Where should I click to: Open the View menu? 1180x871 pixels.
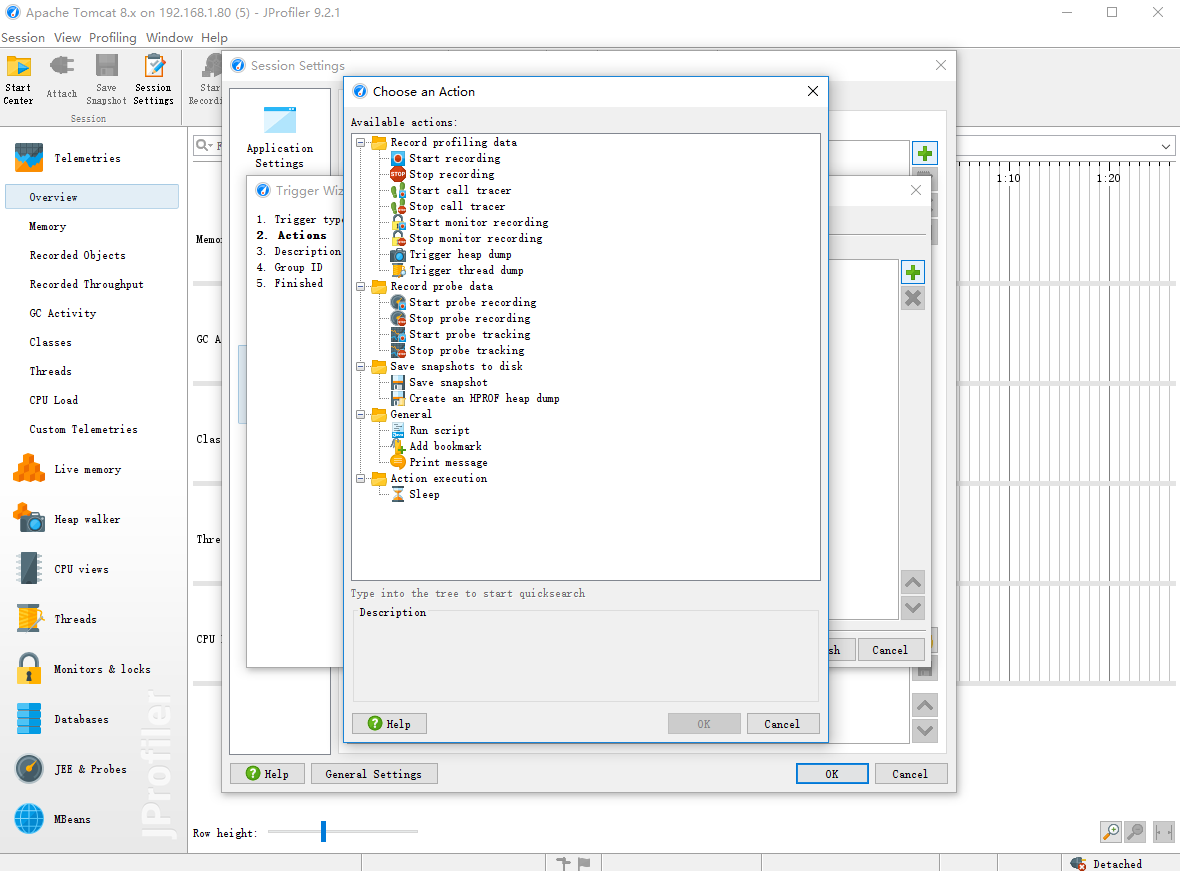(x=67, y=38)
